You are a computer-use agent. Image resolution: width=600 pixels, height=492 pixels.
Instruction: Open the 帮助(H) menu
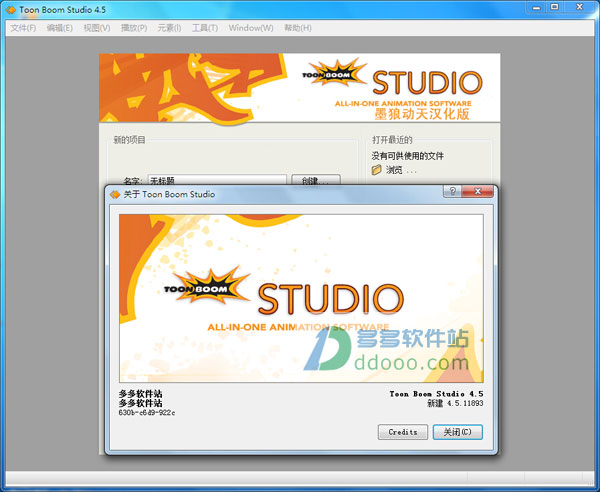coord(298,28)
